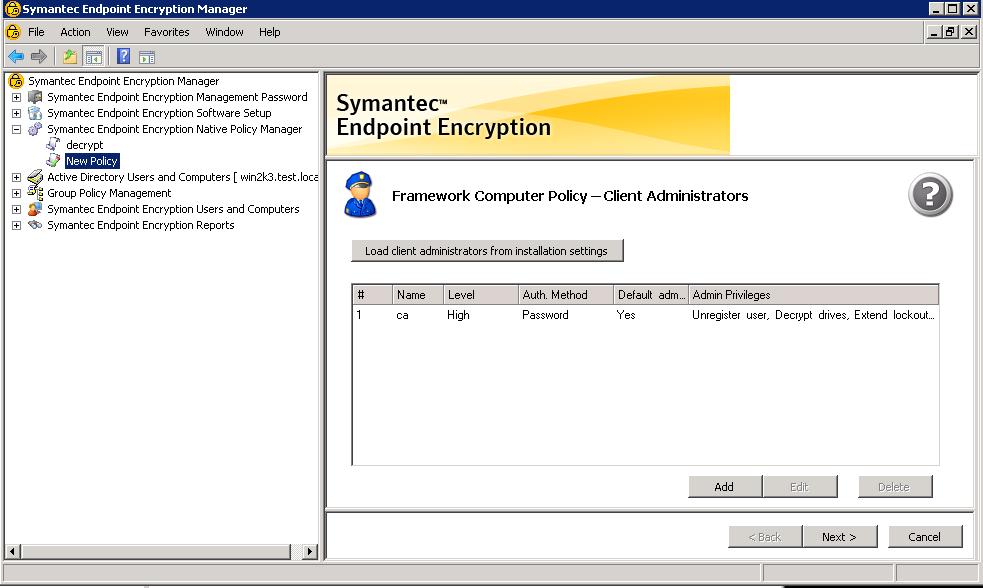983x588 pixels.
Task: Open the Action menu
Action: pos(75,32)
